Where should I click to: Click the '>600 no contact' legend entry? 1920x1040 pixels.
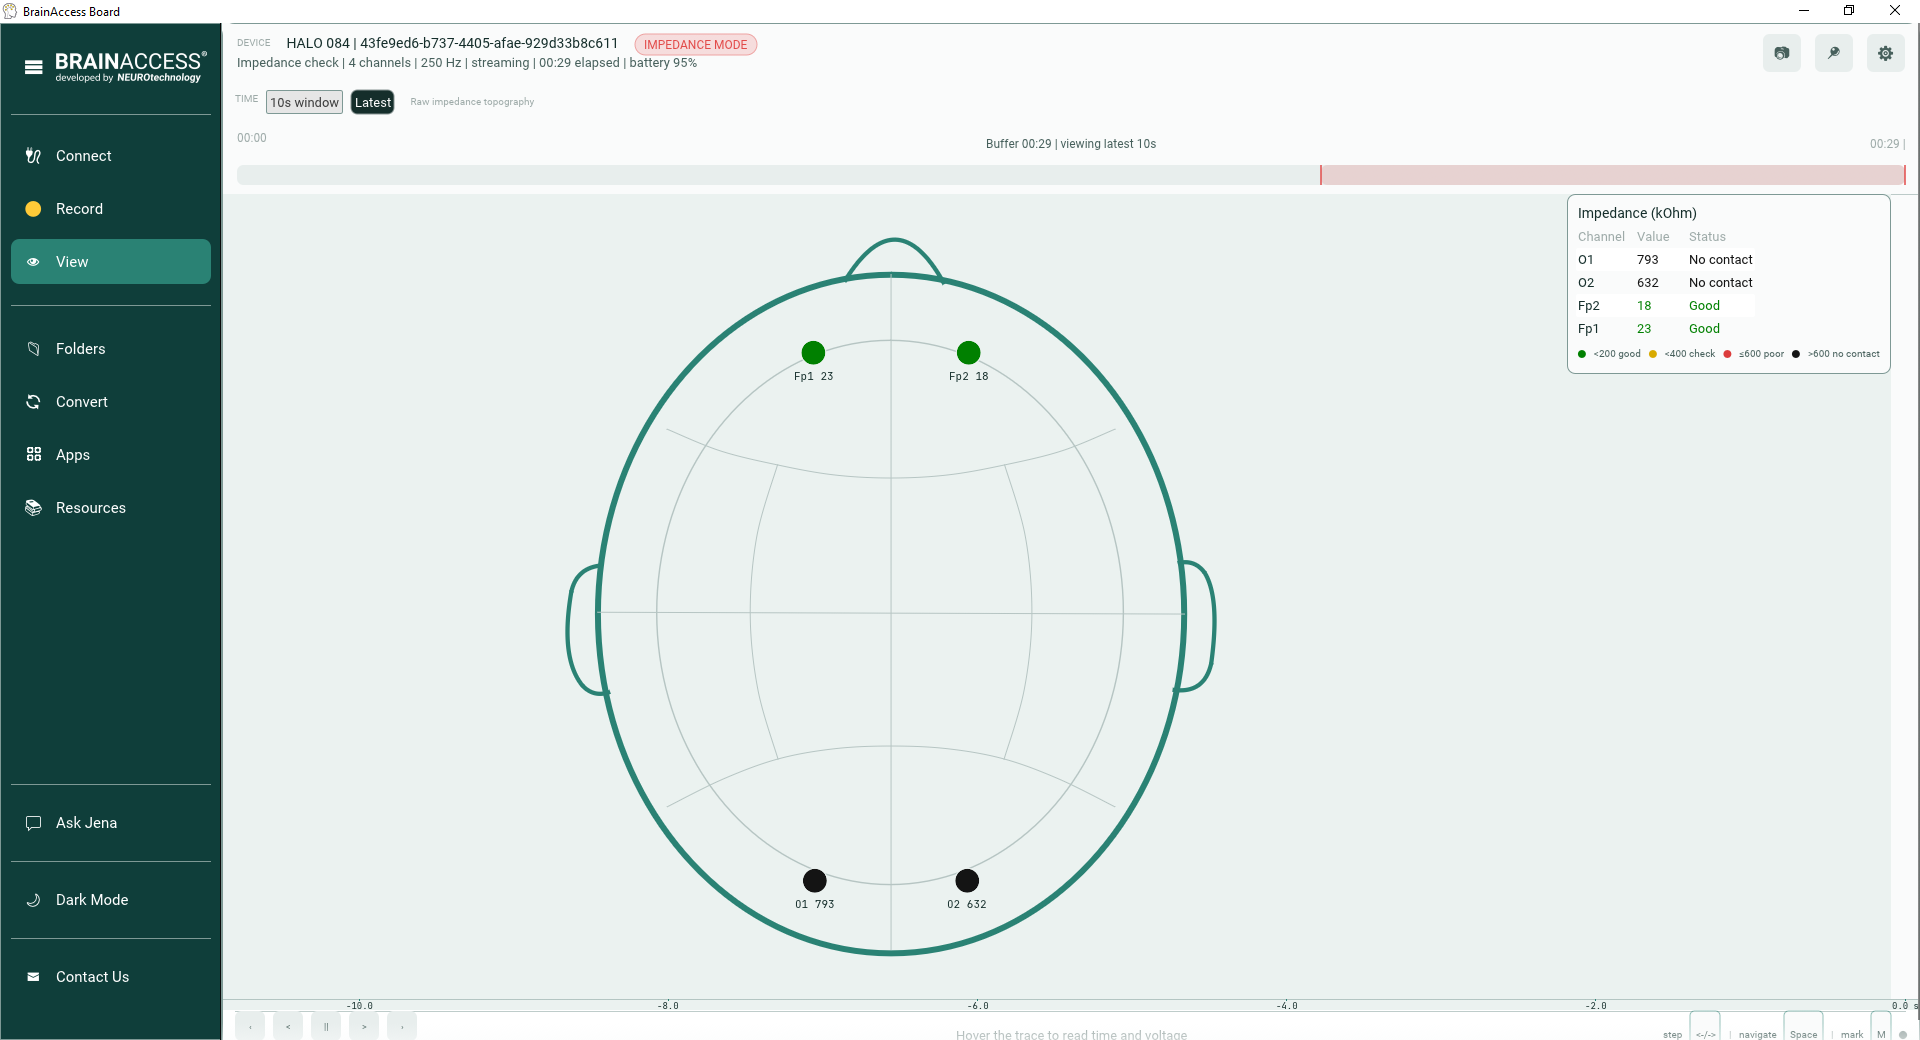[x=1836, y=354]
